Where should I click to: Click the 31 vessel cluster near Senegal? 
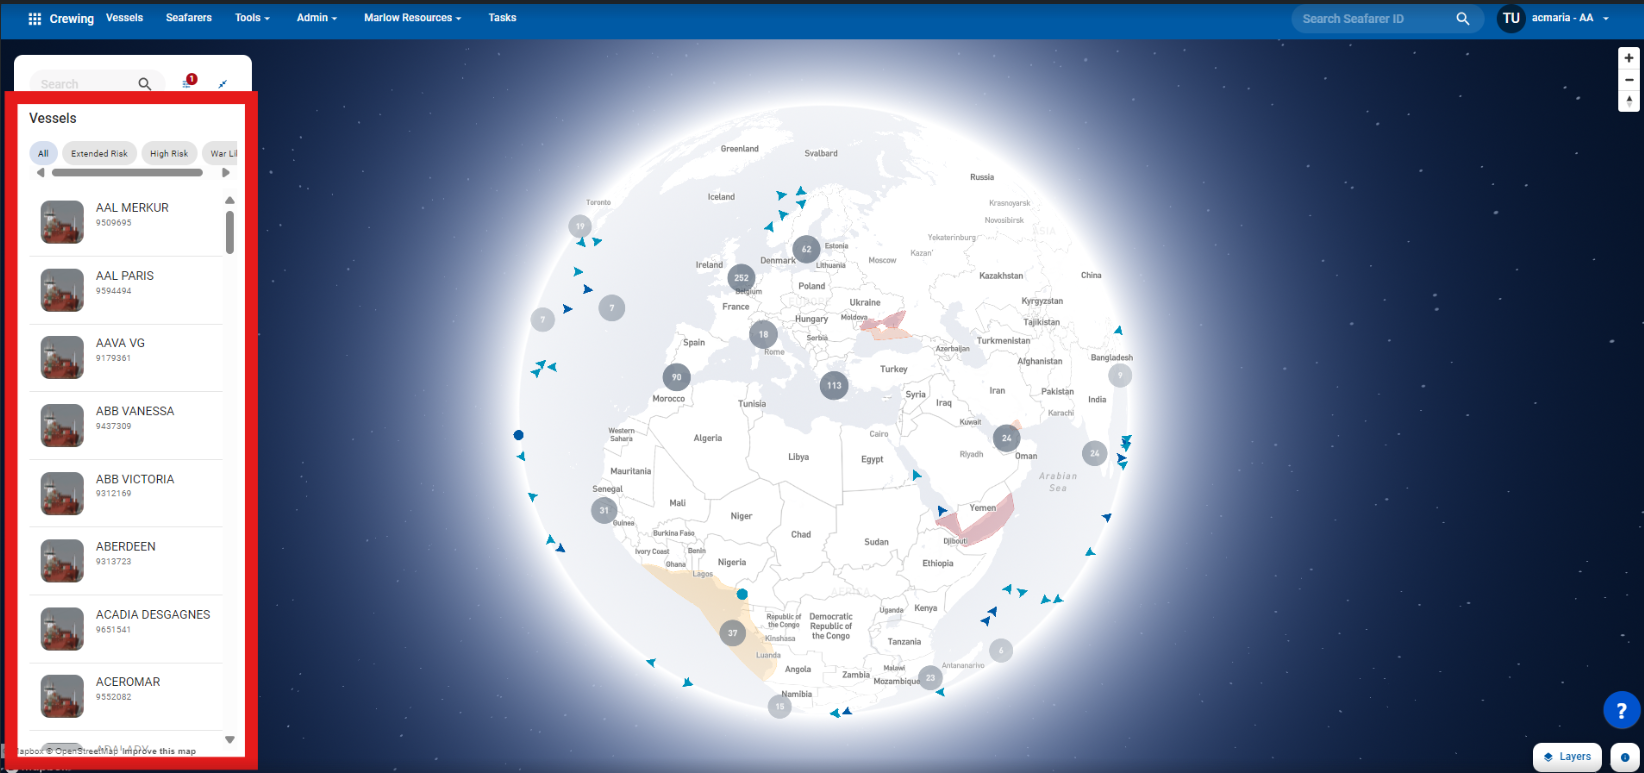click(x=603, y=510)
